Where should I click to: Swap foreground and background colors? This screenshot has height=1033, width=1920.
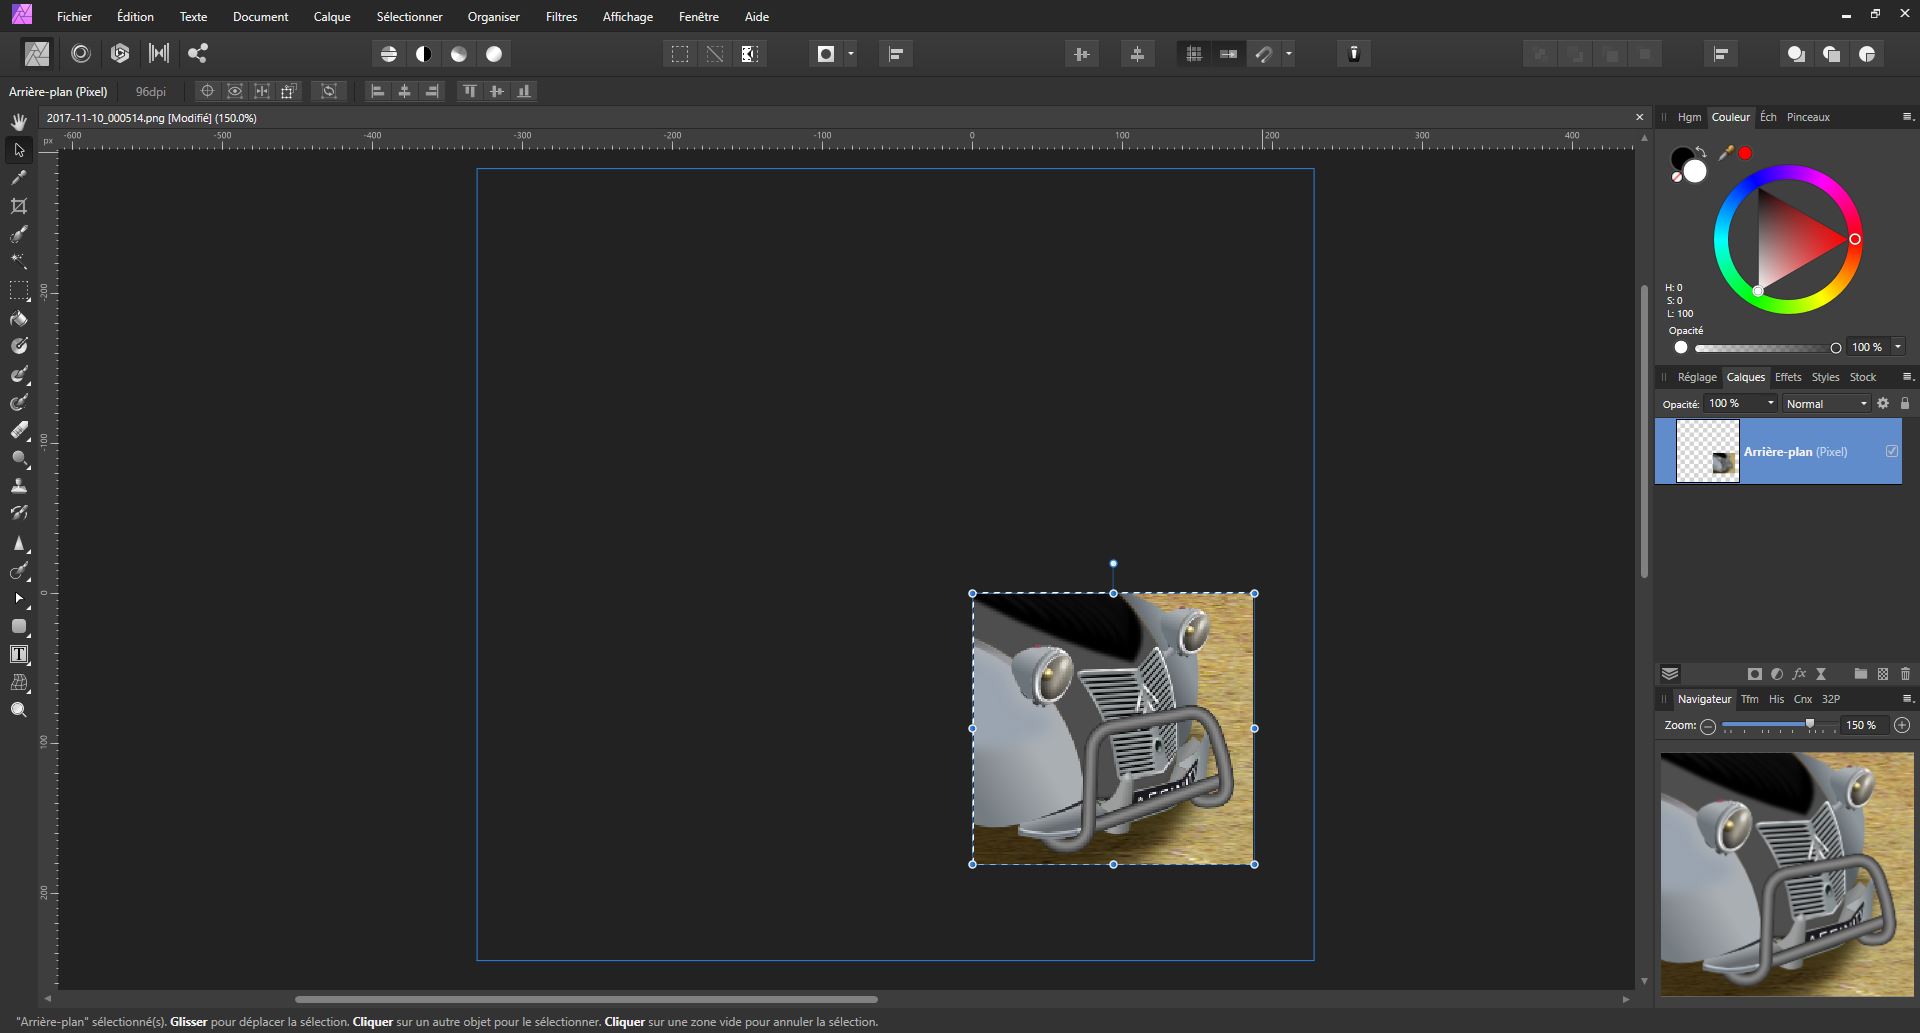[1701, 152]
